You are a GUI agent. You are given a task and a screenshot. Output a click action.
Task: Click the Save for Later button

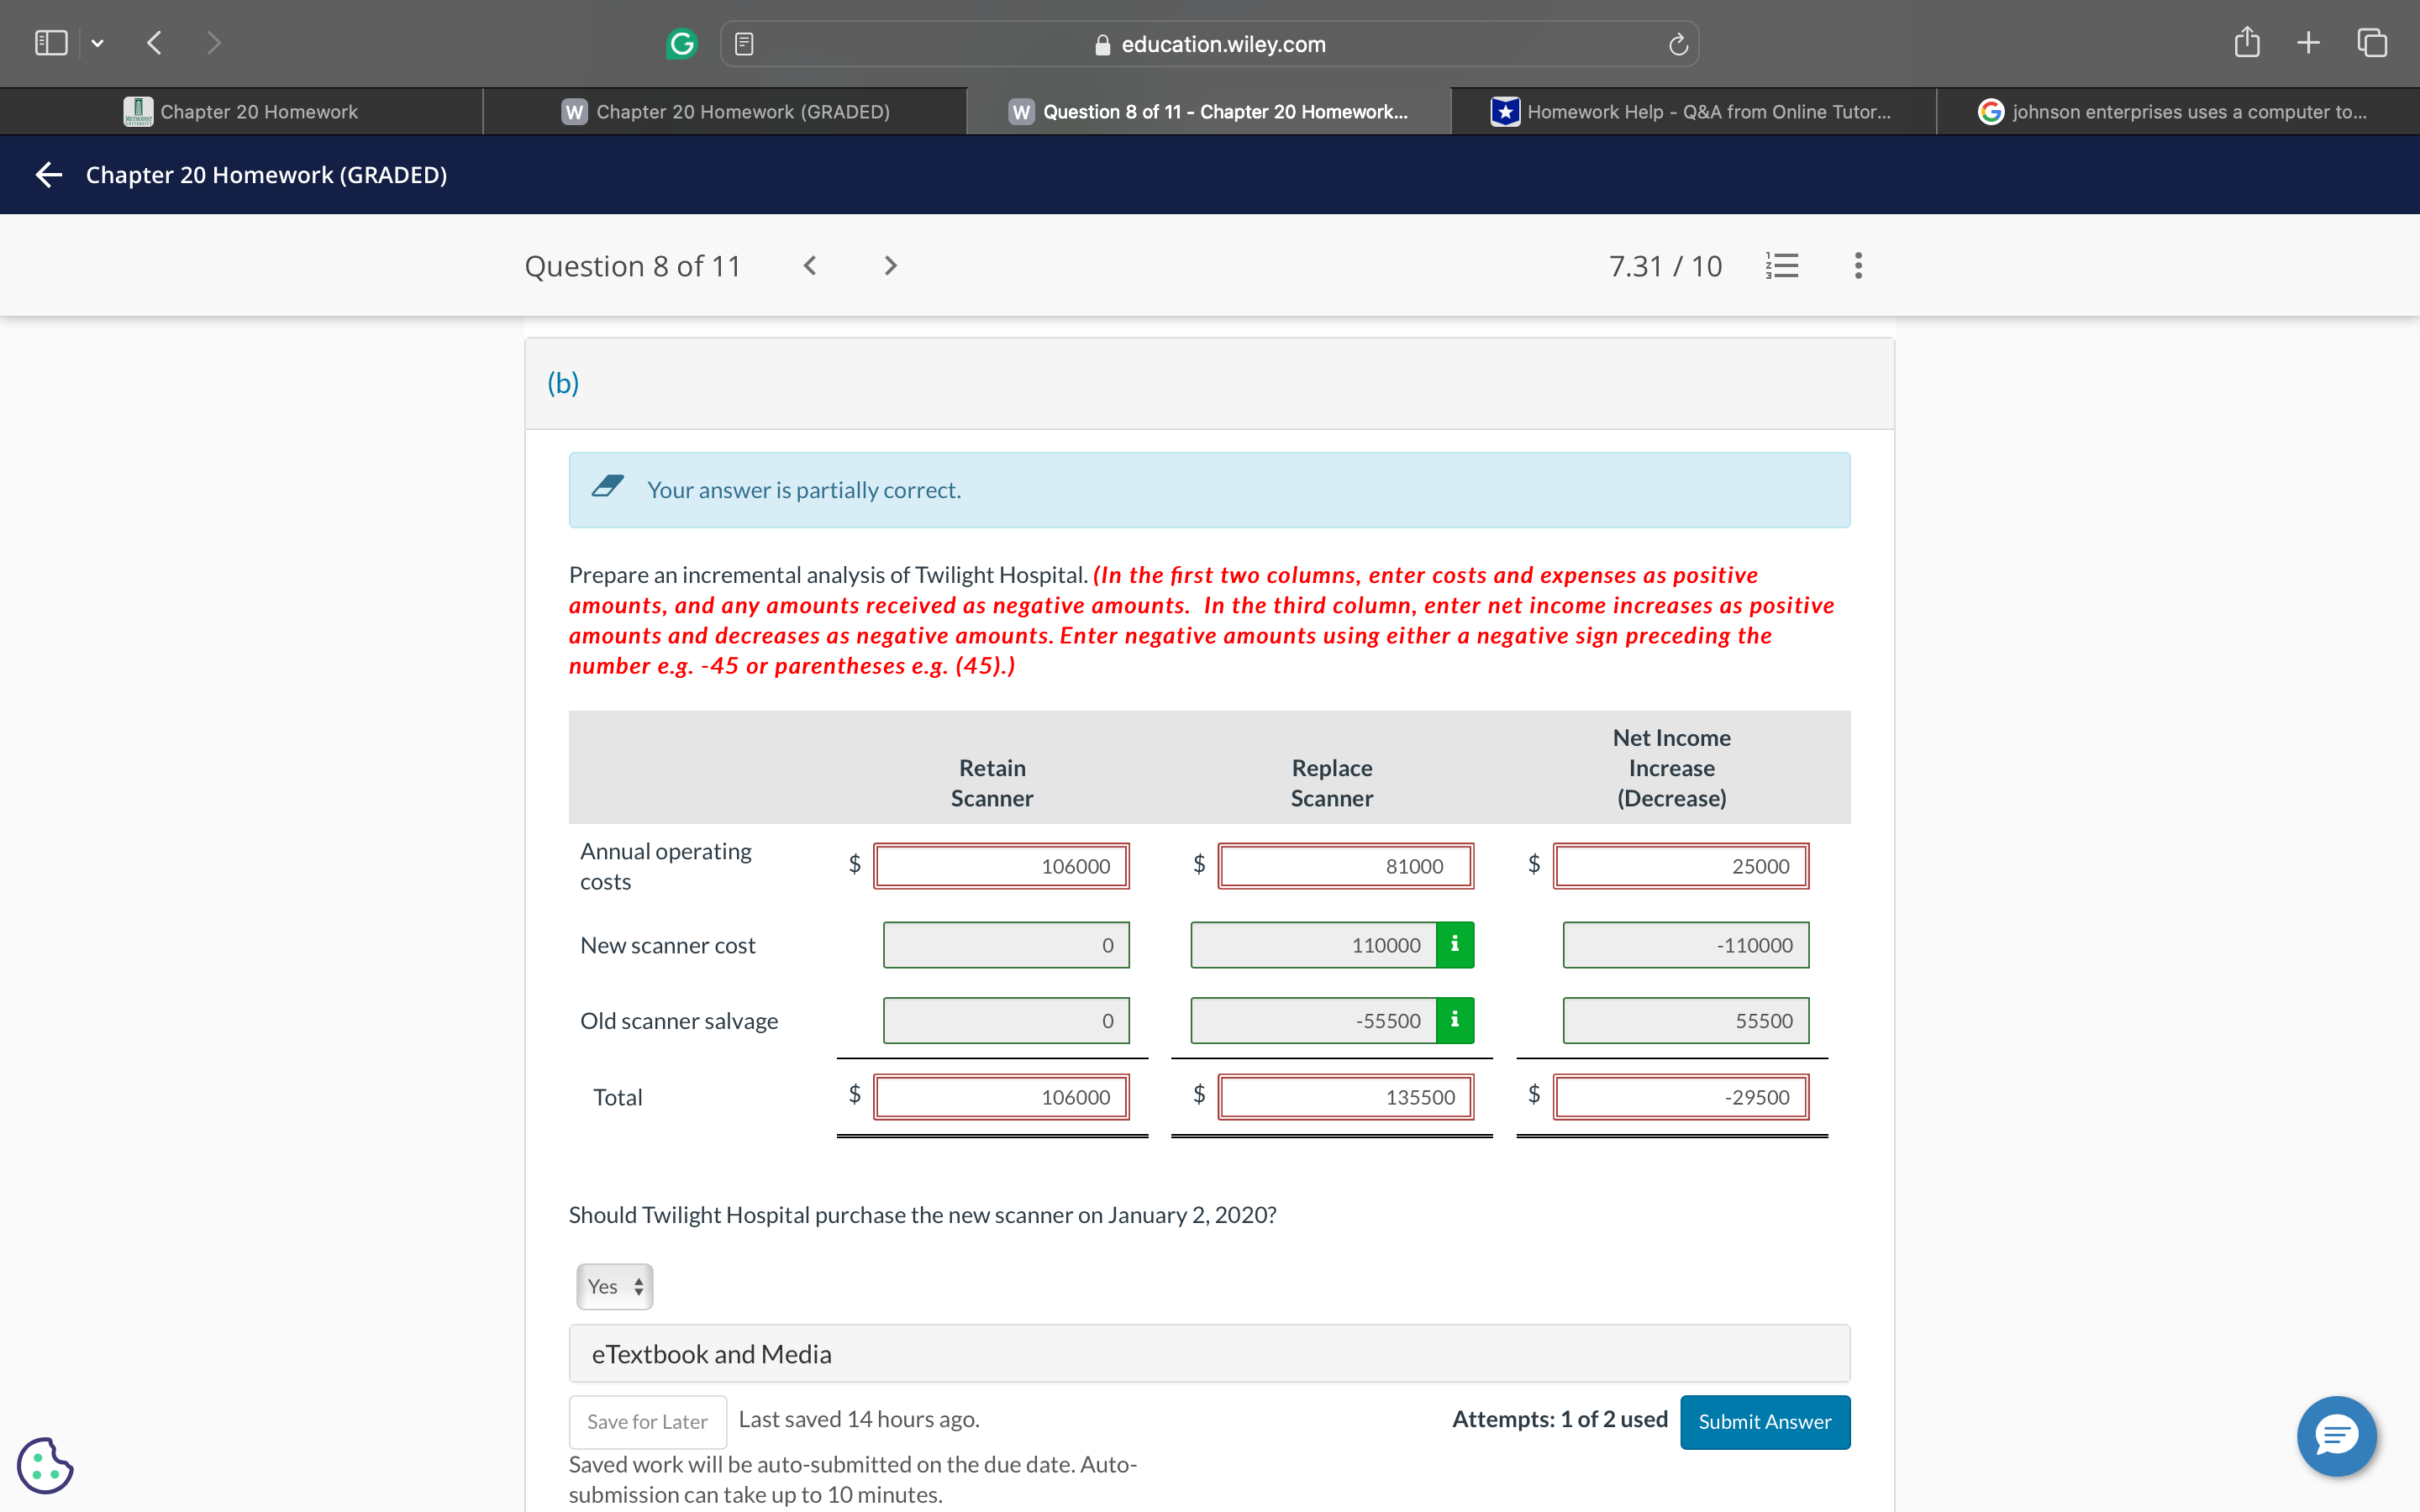[x=647, y=1421]
